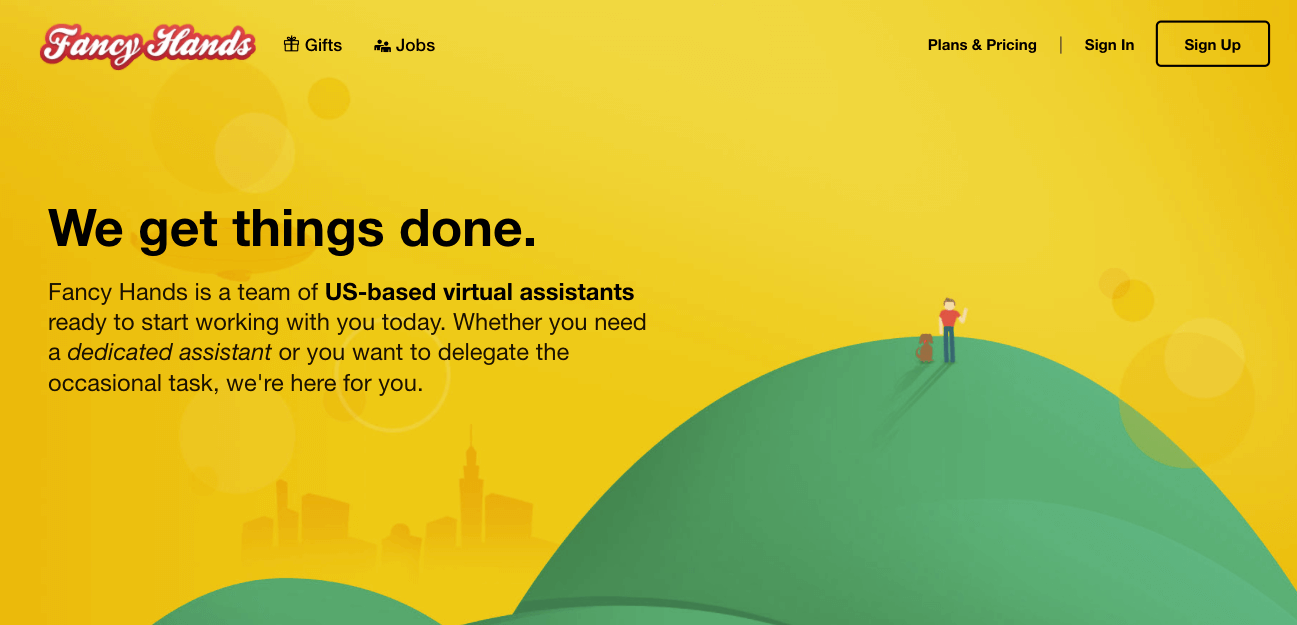The image size is (1297, 625).
Task: Open the Jobs page
Action: 405,45
